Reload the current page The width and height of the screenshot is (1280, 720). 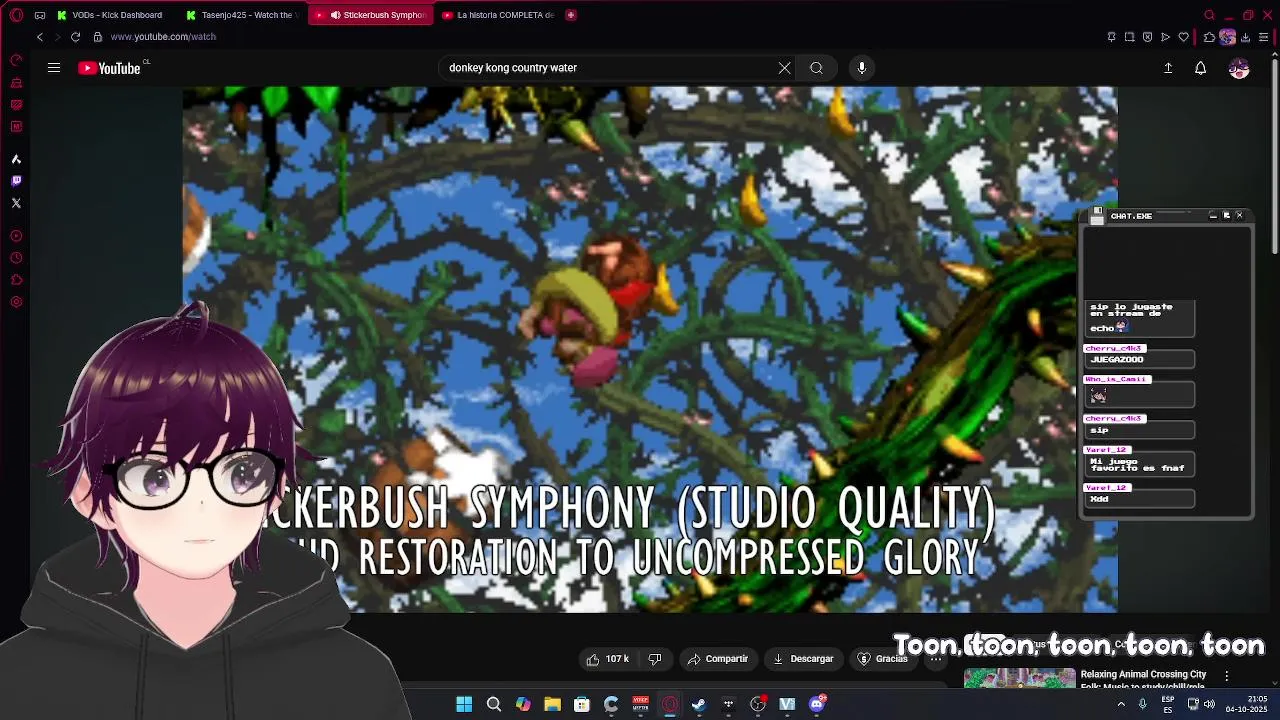click(x=75, y=37)
